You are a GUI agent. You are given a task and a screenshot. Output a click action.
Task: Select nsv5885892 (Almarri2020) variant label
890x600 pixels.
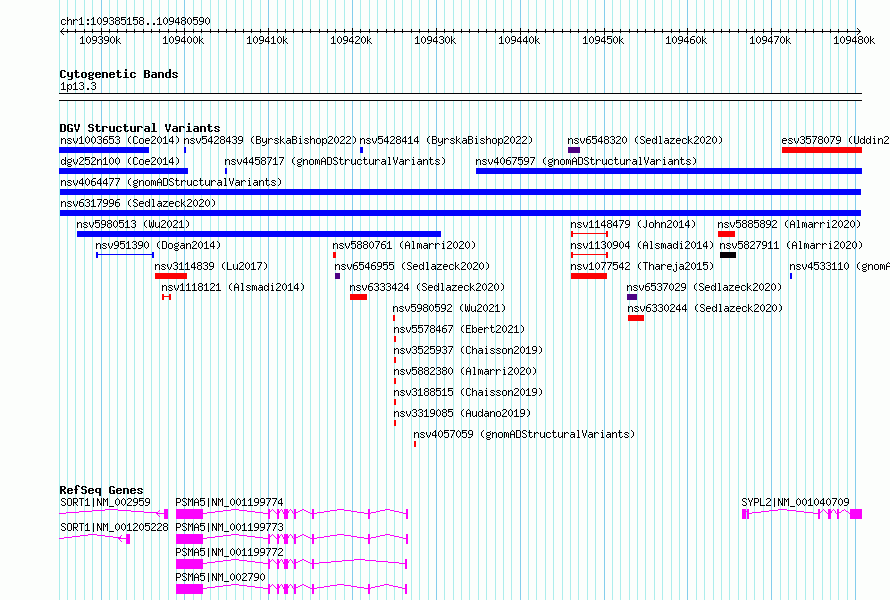[789, 224]
